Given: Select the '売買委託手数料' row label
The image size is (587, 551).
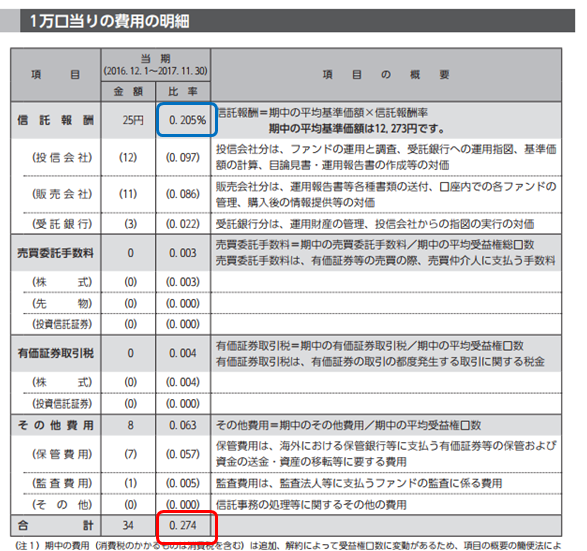Looking at the screenshot, I should pos(55,253).
